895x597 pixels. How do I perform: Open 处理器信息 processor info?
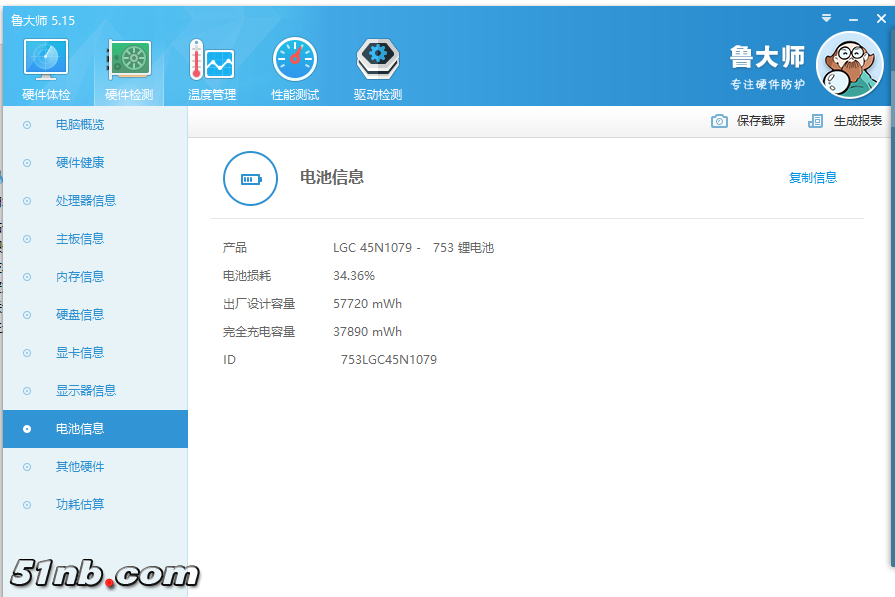click(86, 201)
